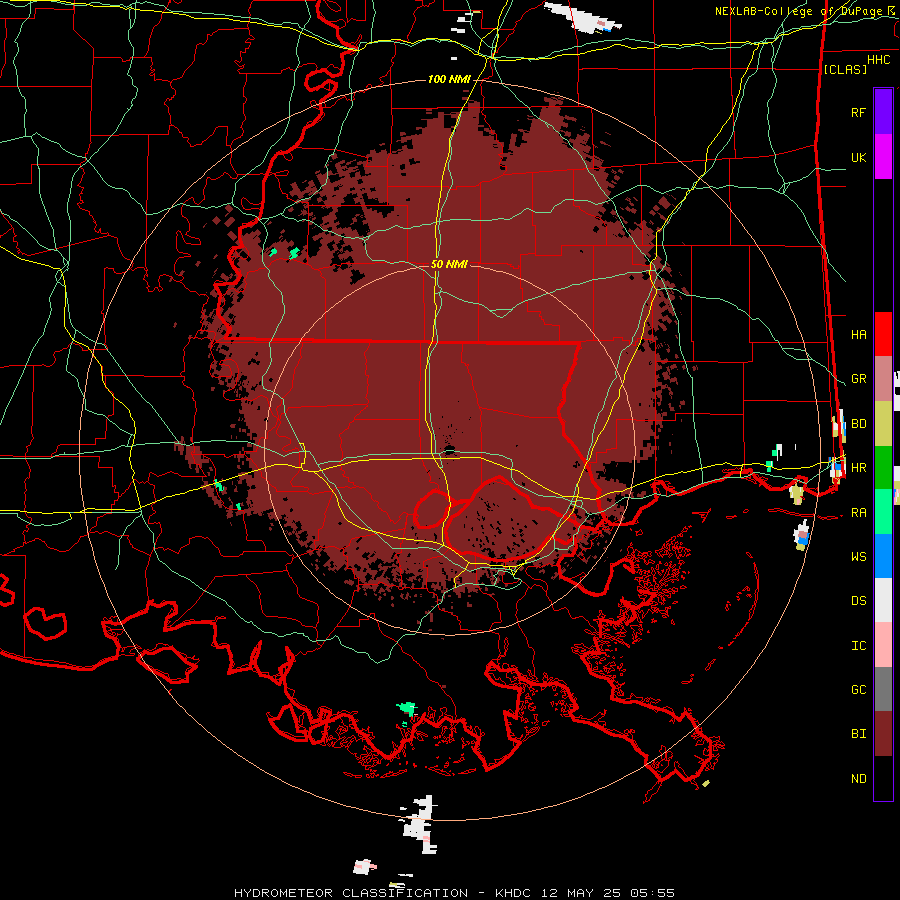Image resolution: width=900 pixels, height=900 pixels.
Task: Click the "HYDROMETEOR CLASSIFICATION" title text
Action: tap(351, 893)
